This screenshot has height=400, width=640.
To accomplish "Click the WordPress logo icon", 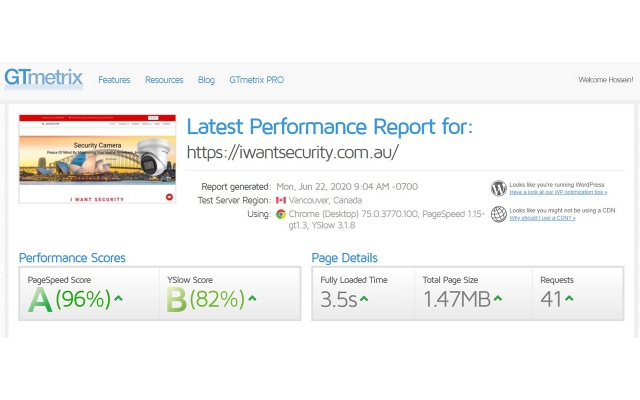I will point(498,188).
